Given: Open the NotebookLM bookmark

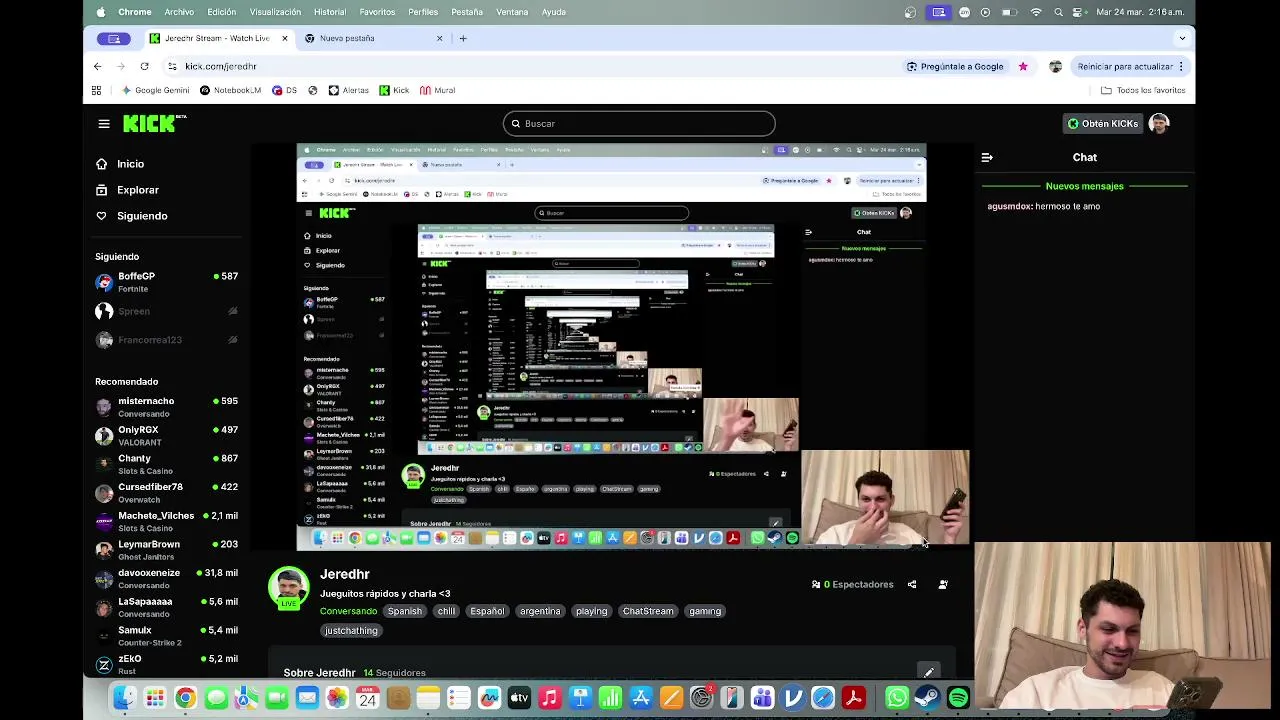Looking at the screenshot, I should [230, 90].
